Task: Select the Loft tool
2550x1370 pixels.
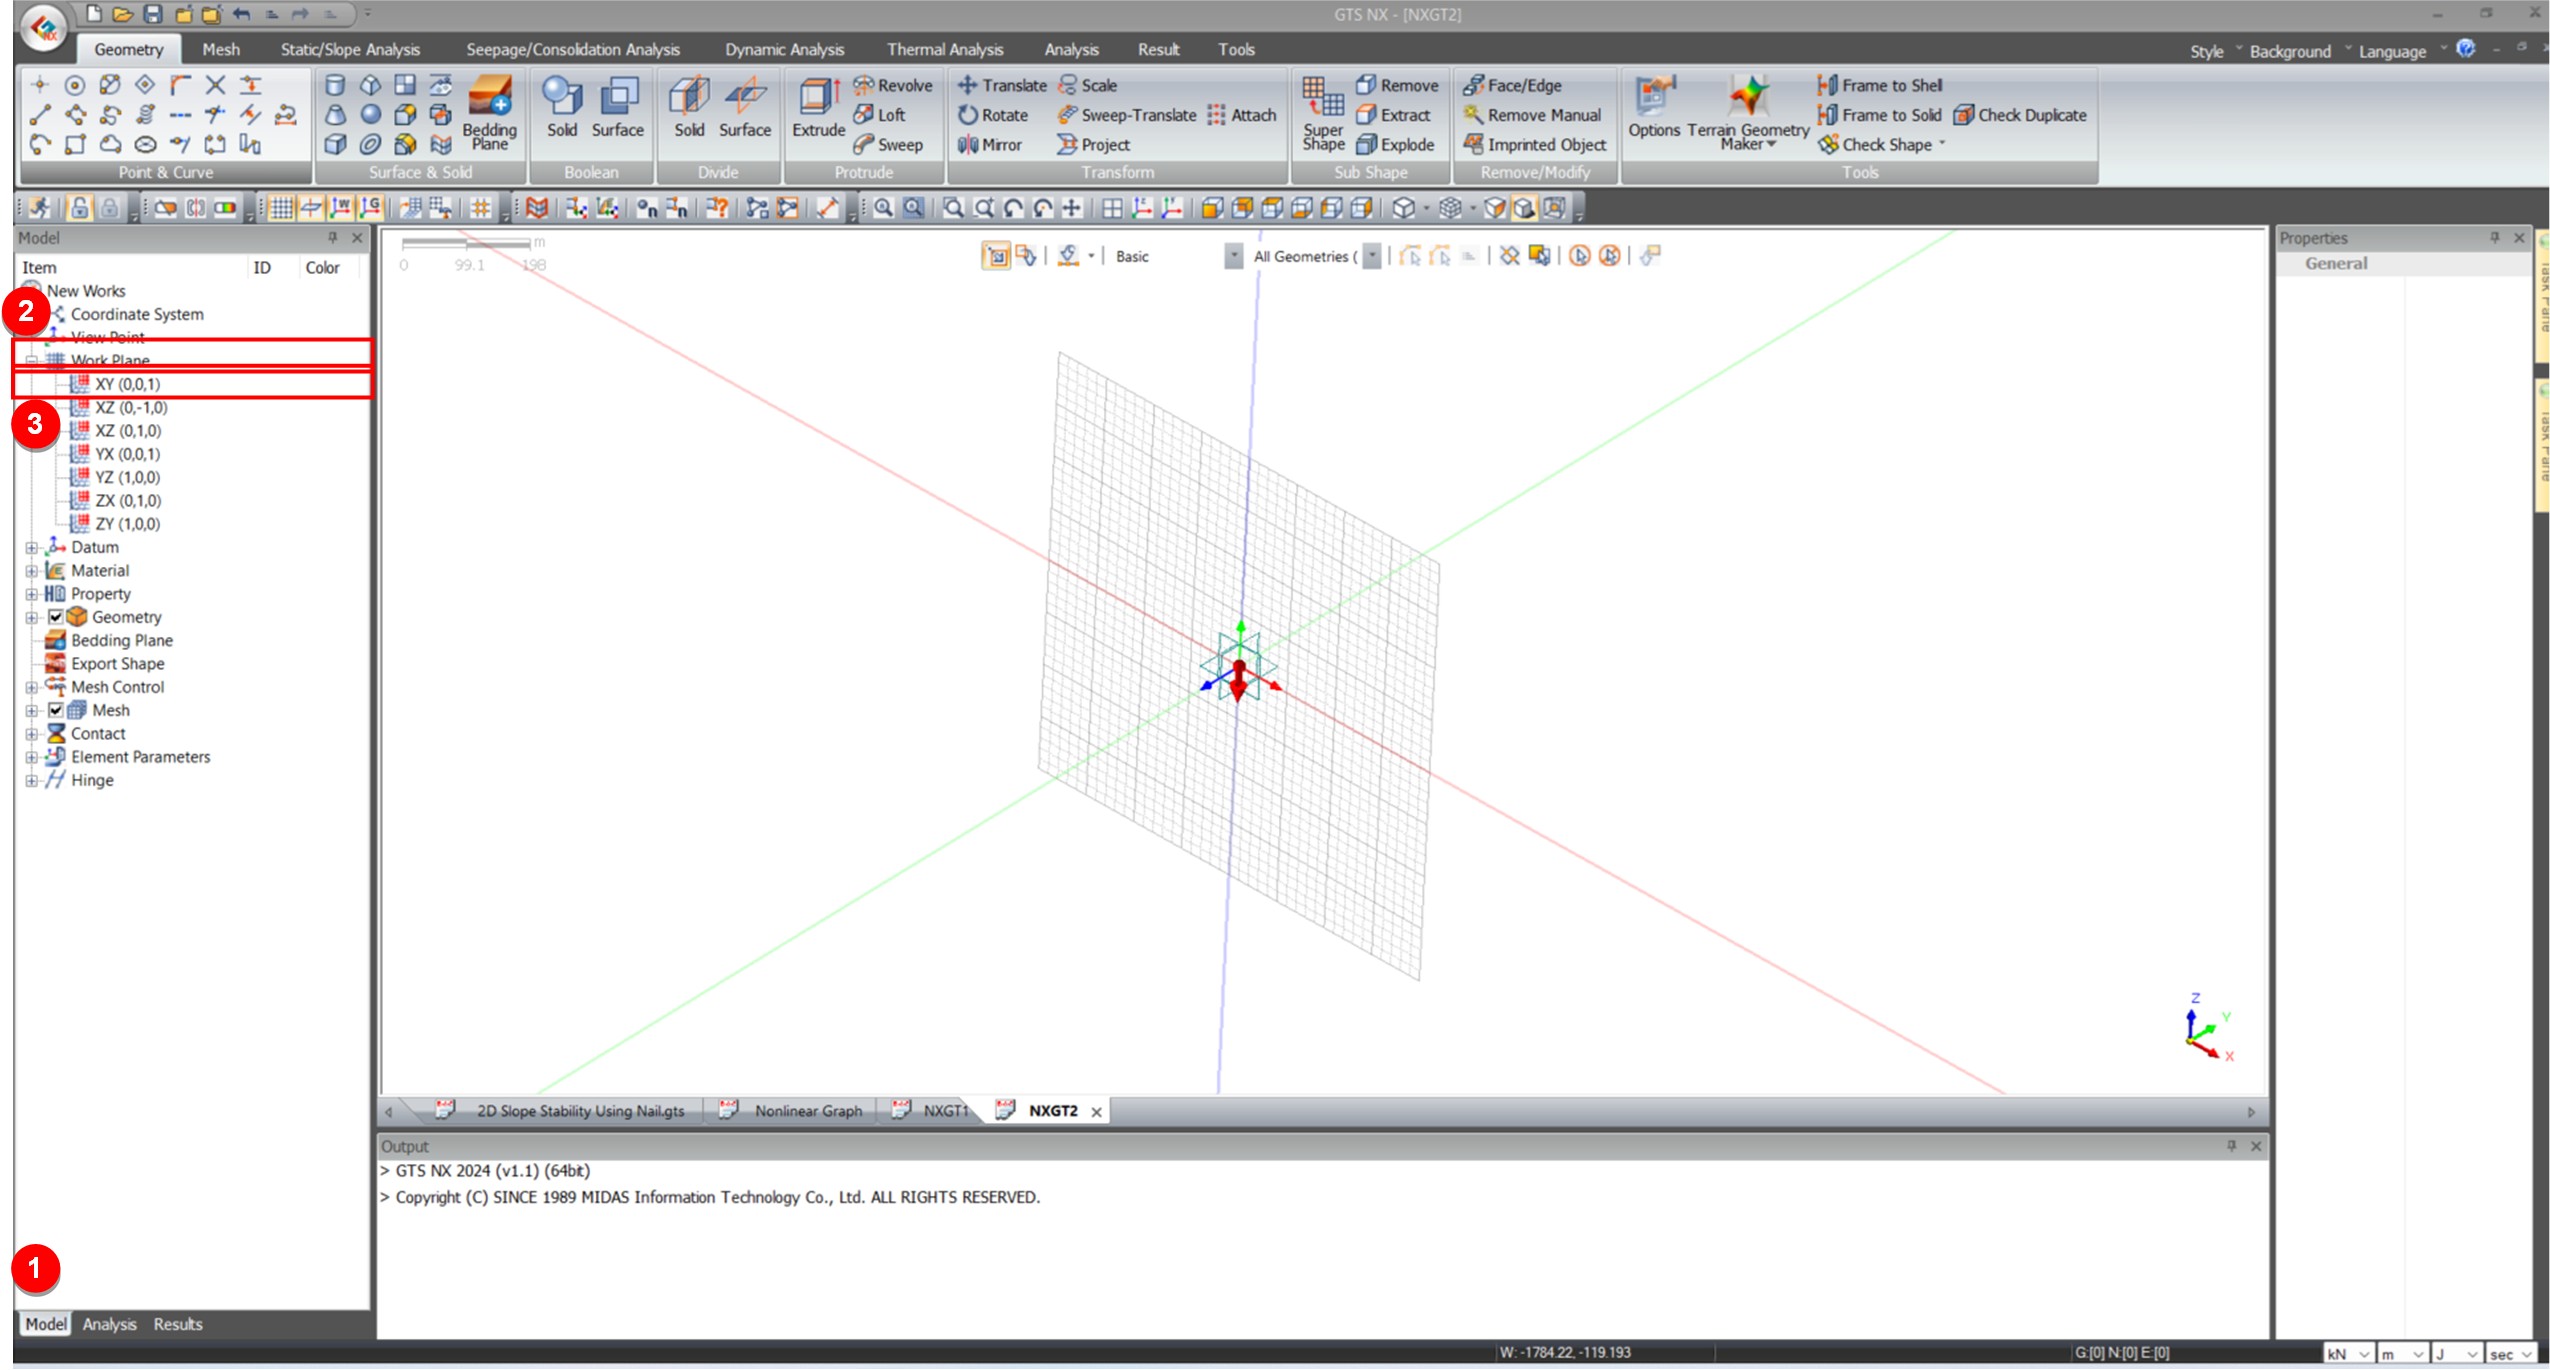Action: pos(880,115)
